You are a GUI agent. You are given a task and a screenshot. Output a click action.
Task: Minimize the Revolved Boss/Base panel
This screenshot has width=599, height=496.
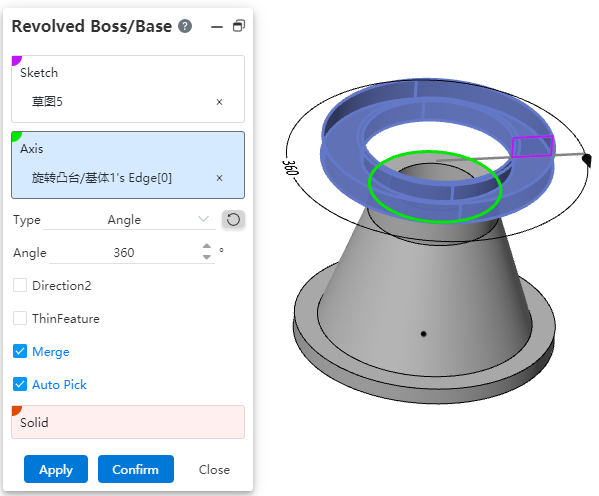pos(217,27)
